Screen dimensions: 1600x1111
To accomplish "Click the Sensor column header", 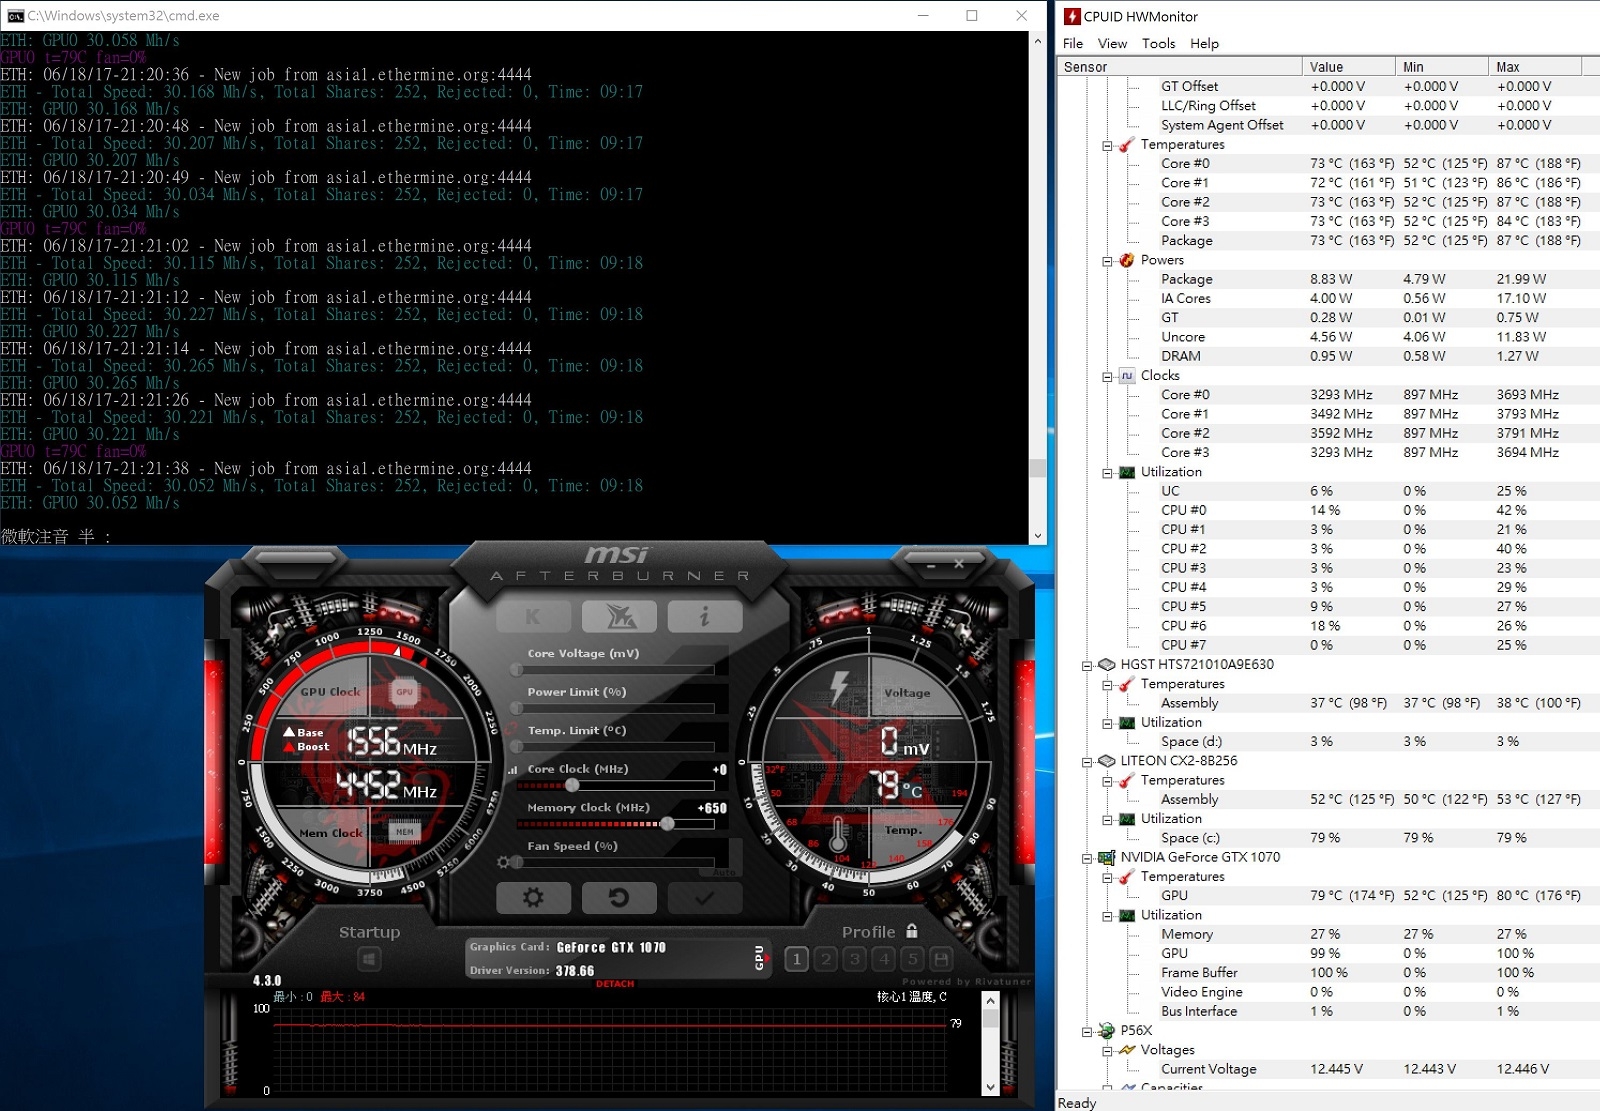I will click(1180, 67).
